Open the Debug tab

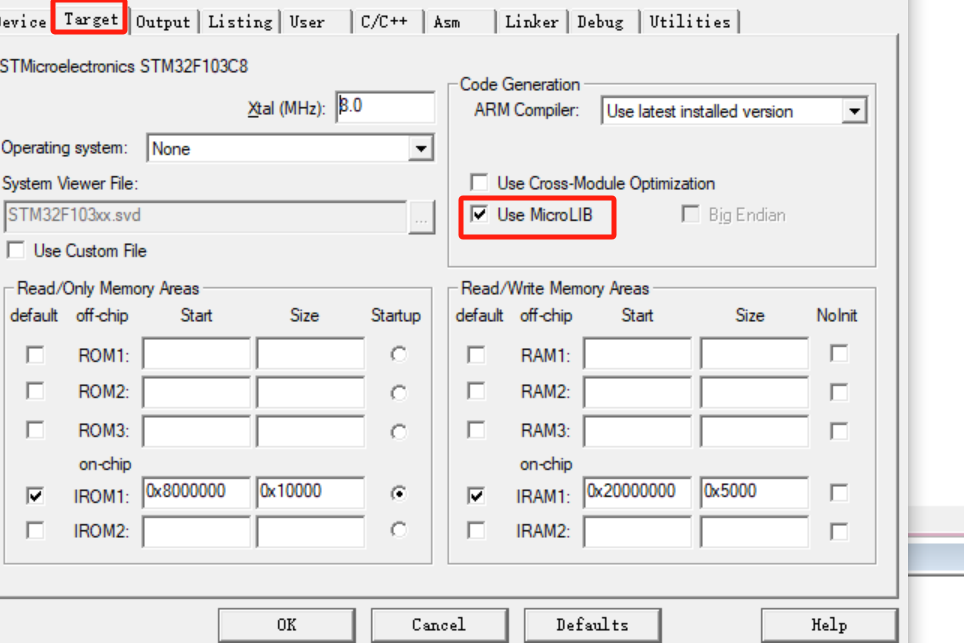pos(603,22)
